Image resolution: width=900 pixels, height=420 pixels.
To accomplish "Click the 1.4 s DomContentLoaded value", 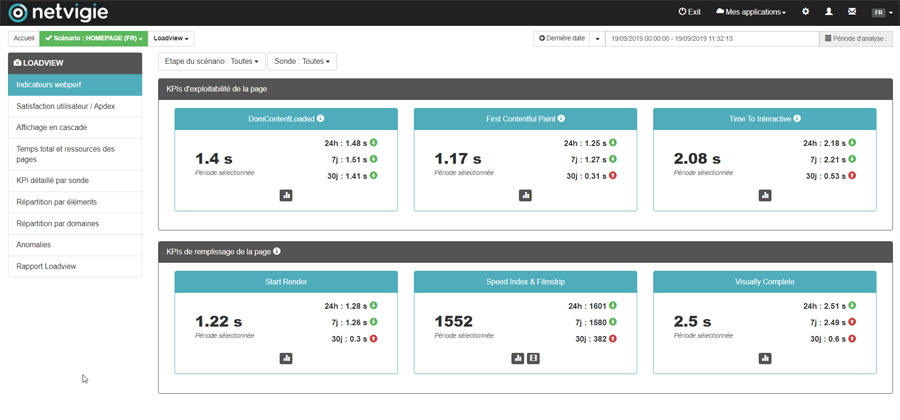I will coord(214,159).
